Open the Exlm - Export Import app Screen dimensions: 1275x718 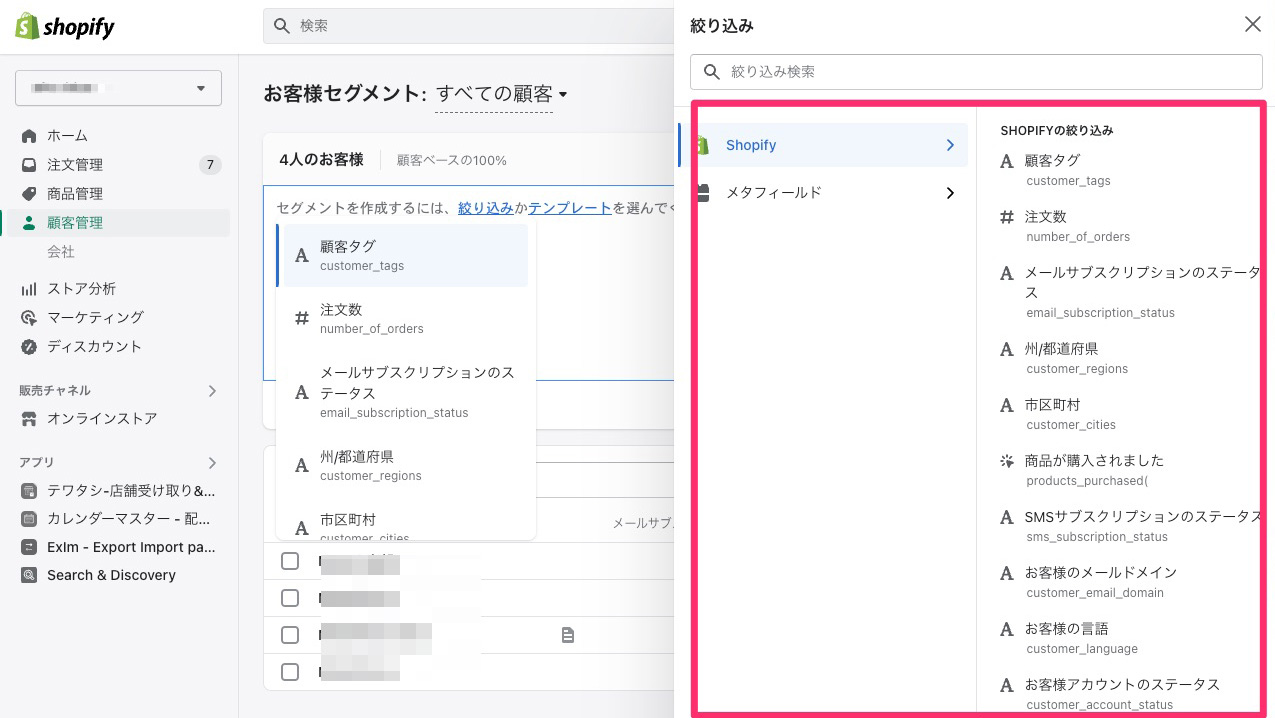point(131,547)
